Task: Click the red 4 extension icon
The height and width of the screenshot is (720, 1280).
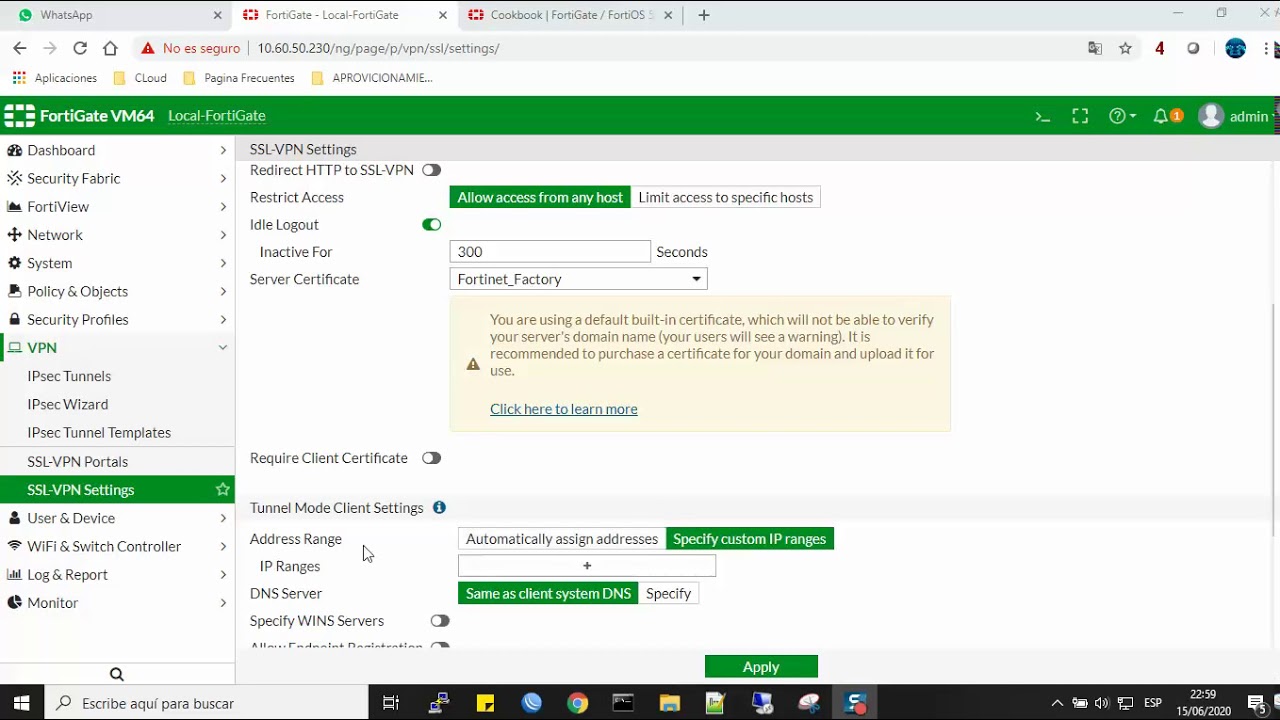Action: click(1160, 48)
